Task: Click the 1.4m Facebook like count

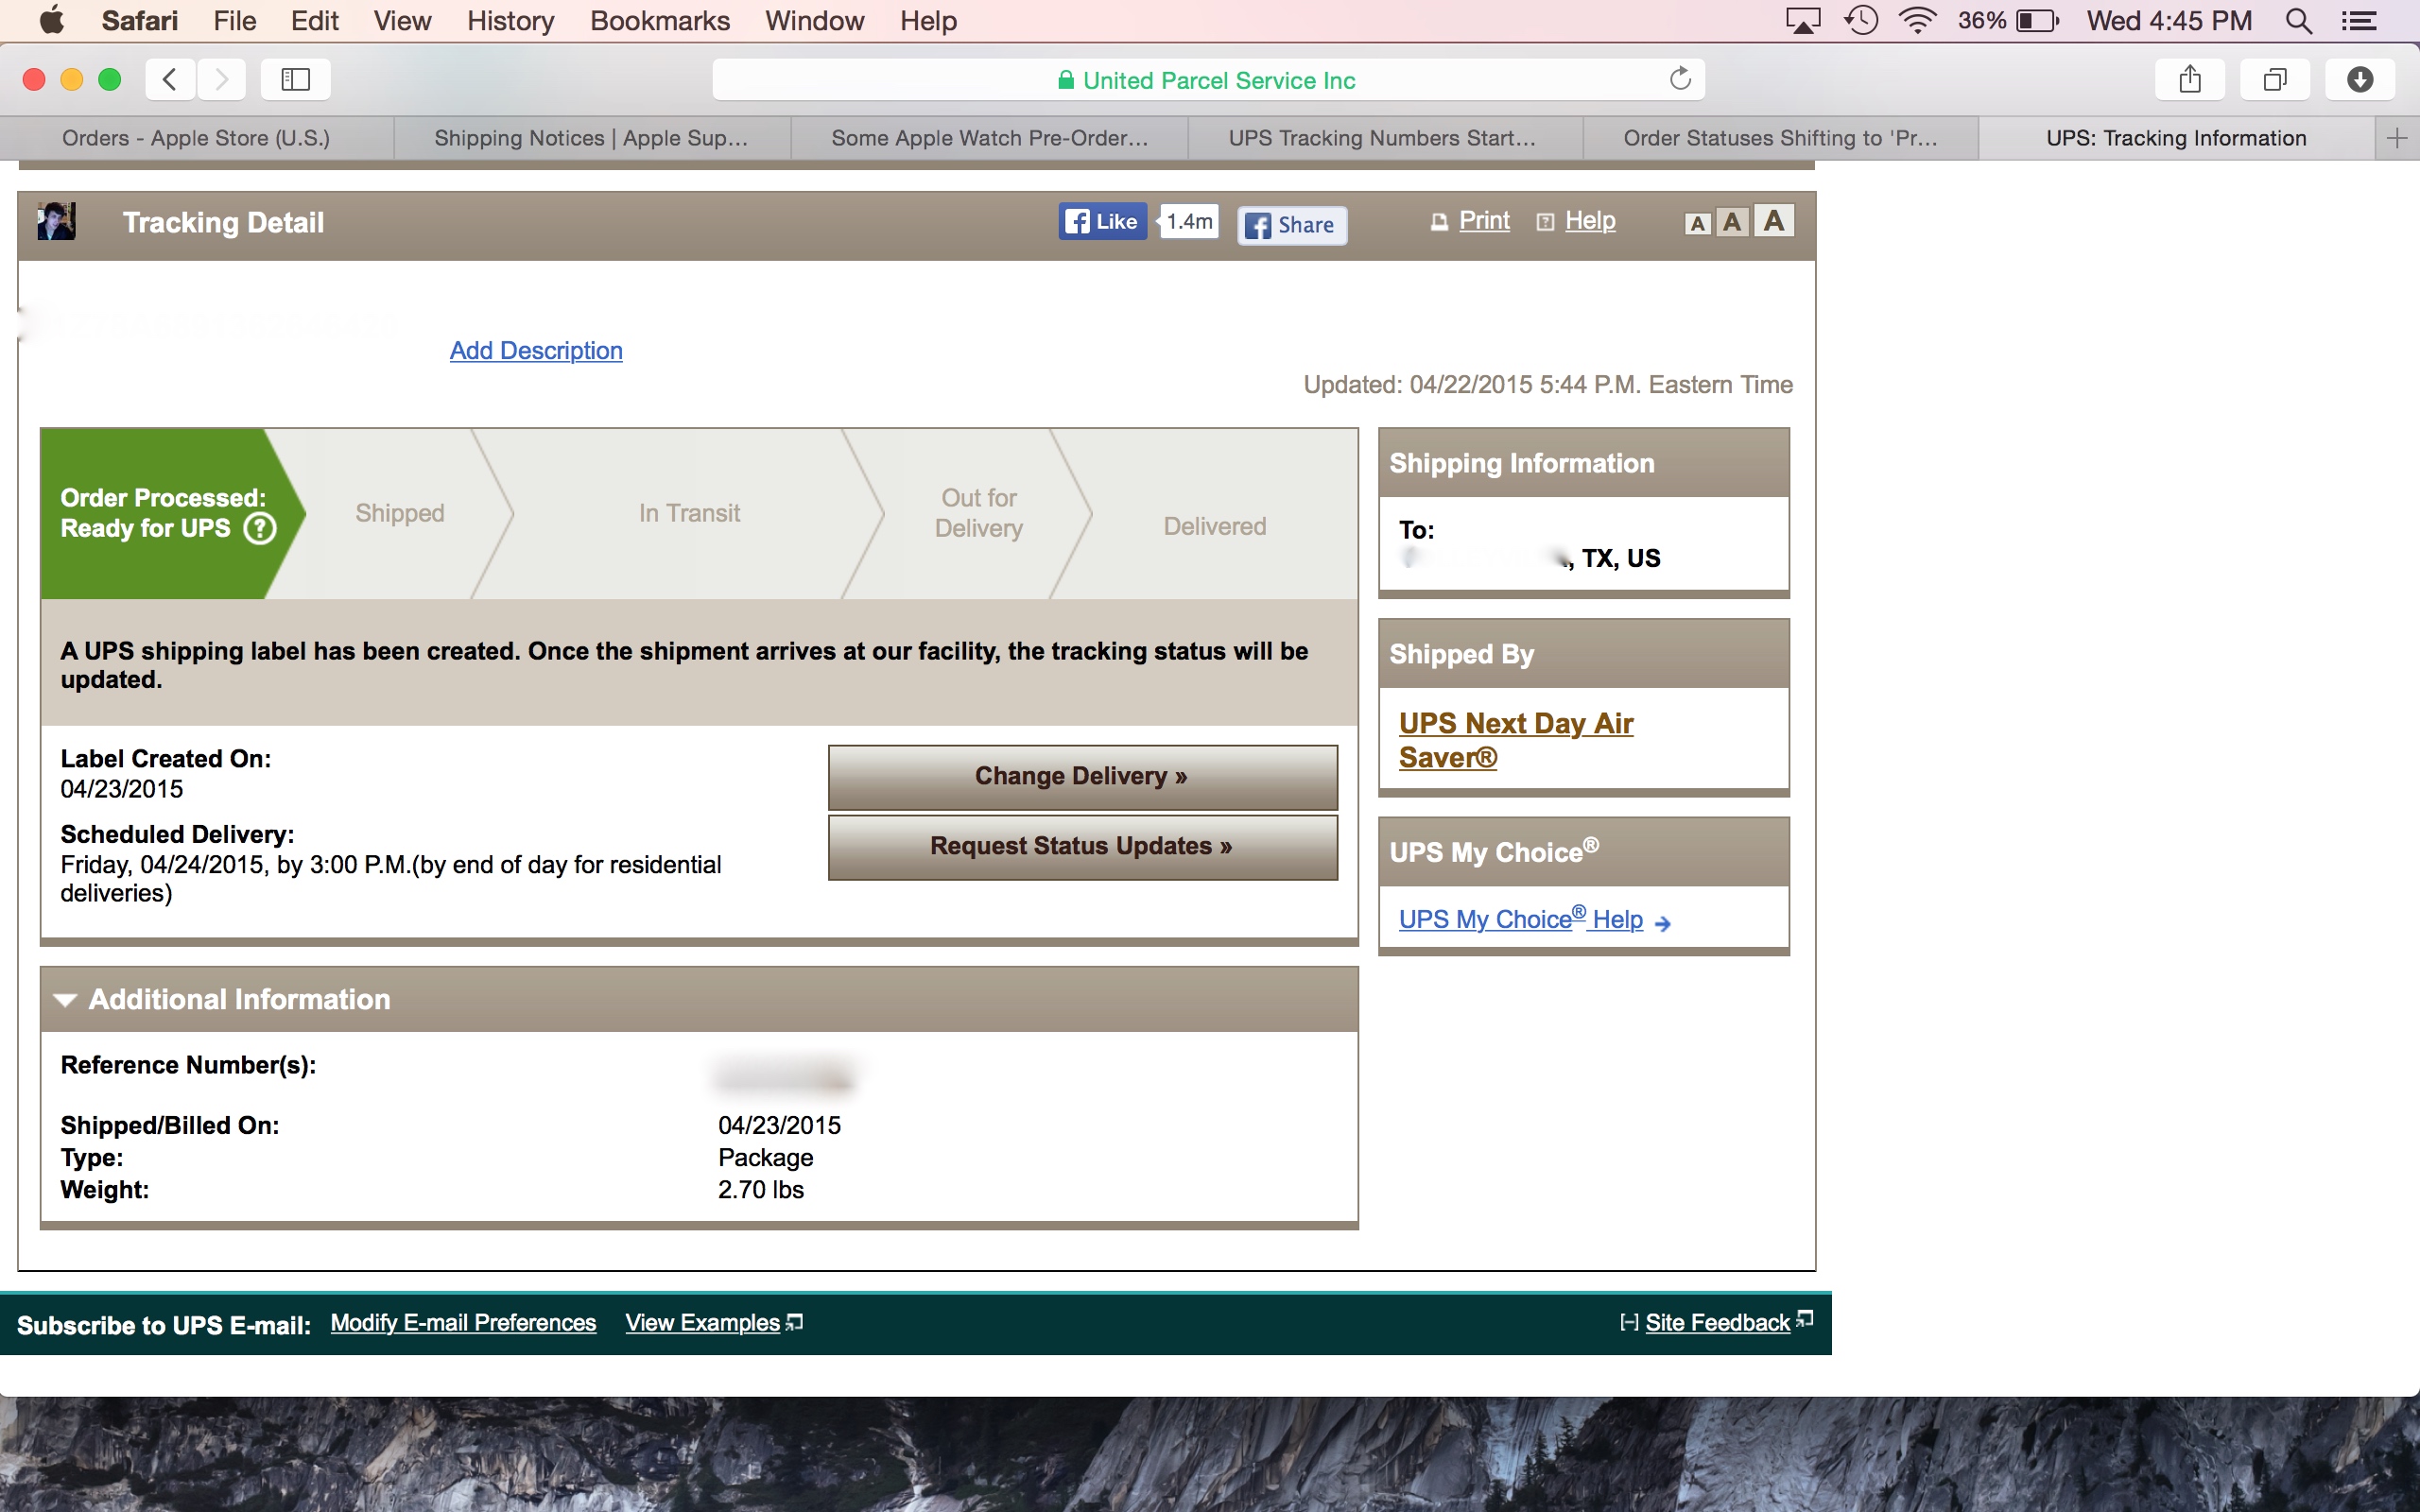Action: coord(1189,221)
